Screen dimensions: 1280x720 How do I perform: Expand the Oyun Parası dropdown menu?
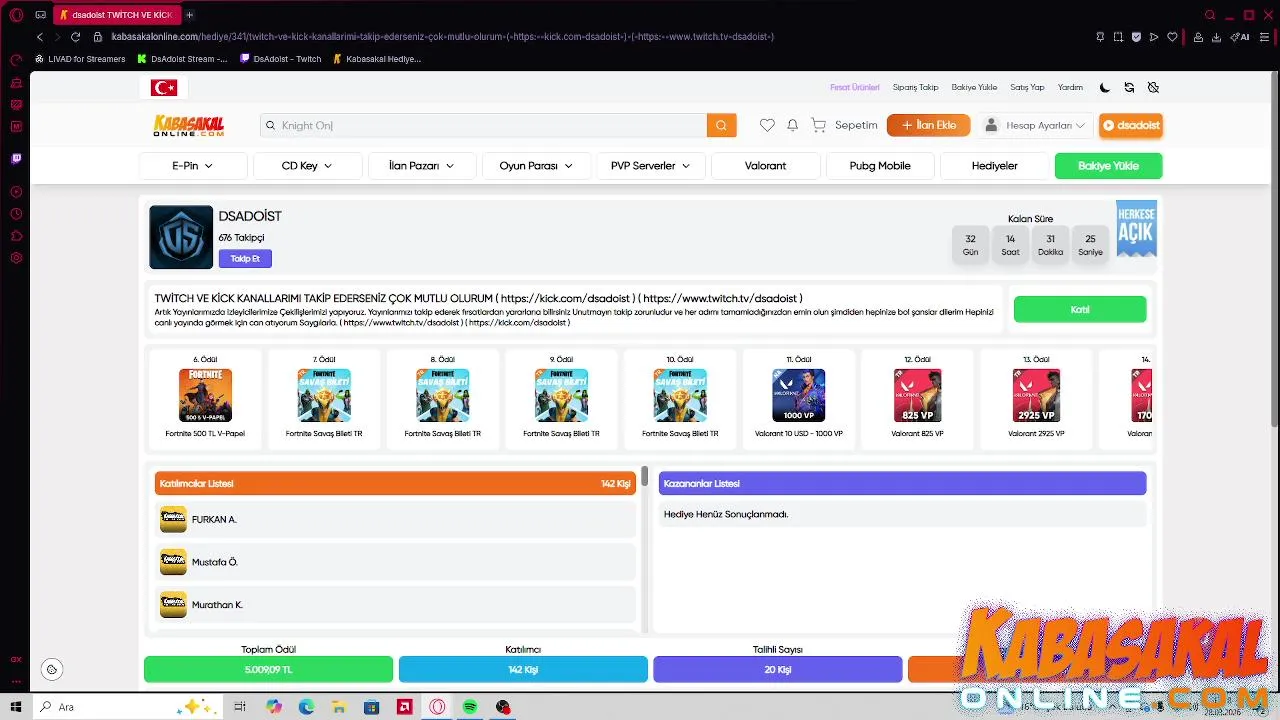click(x=536, y=166)
